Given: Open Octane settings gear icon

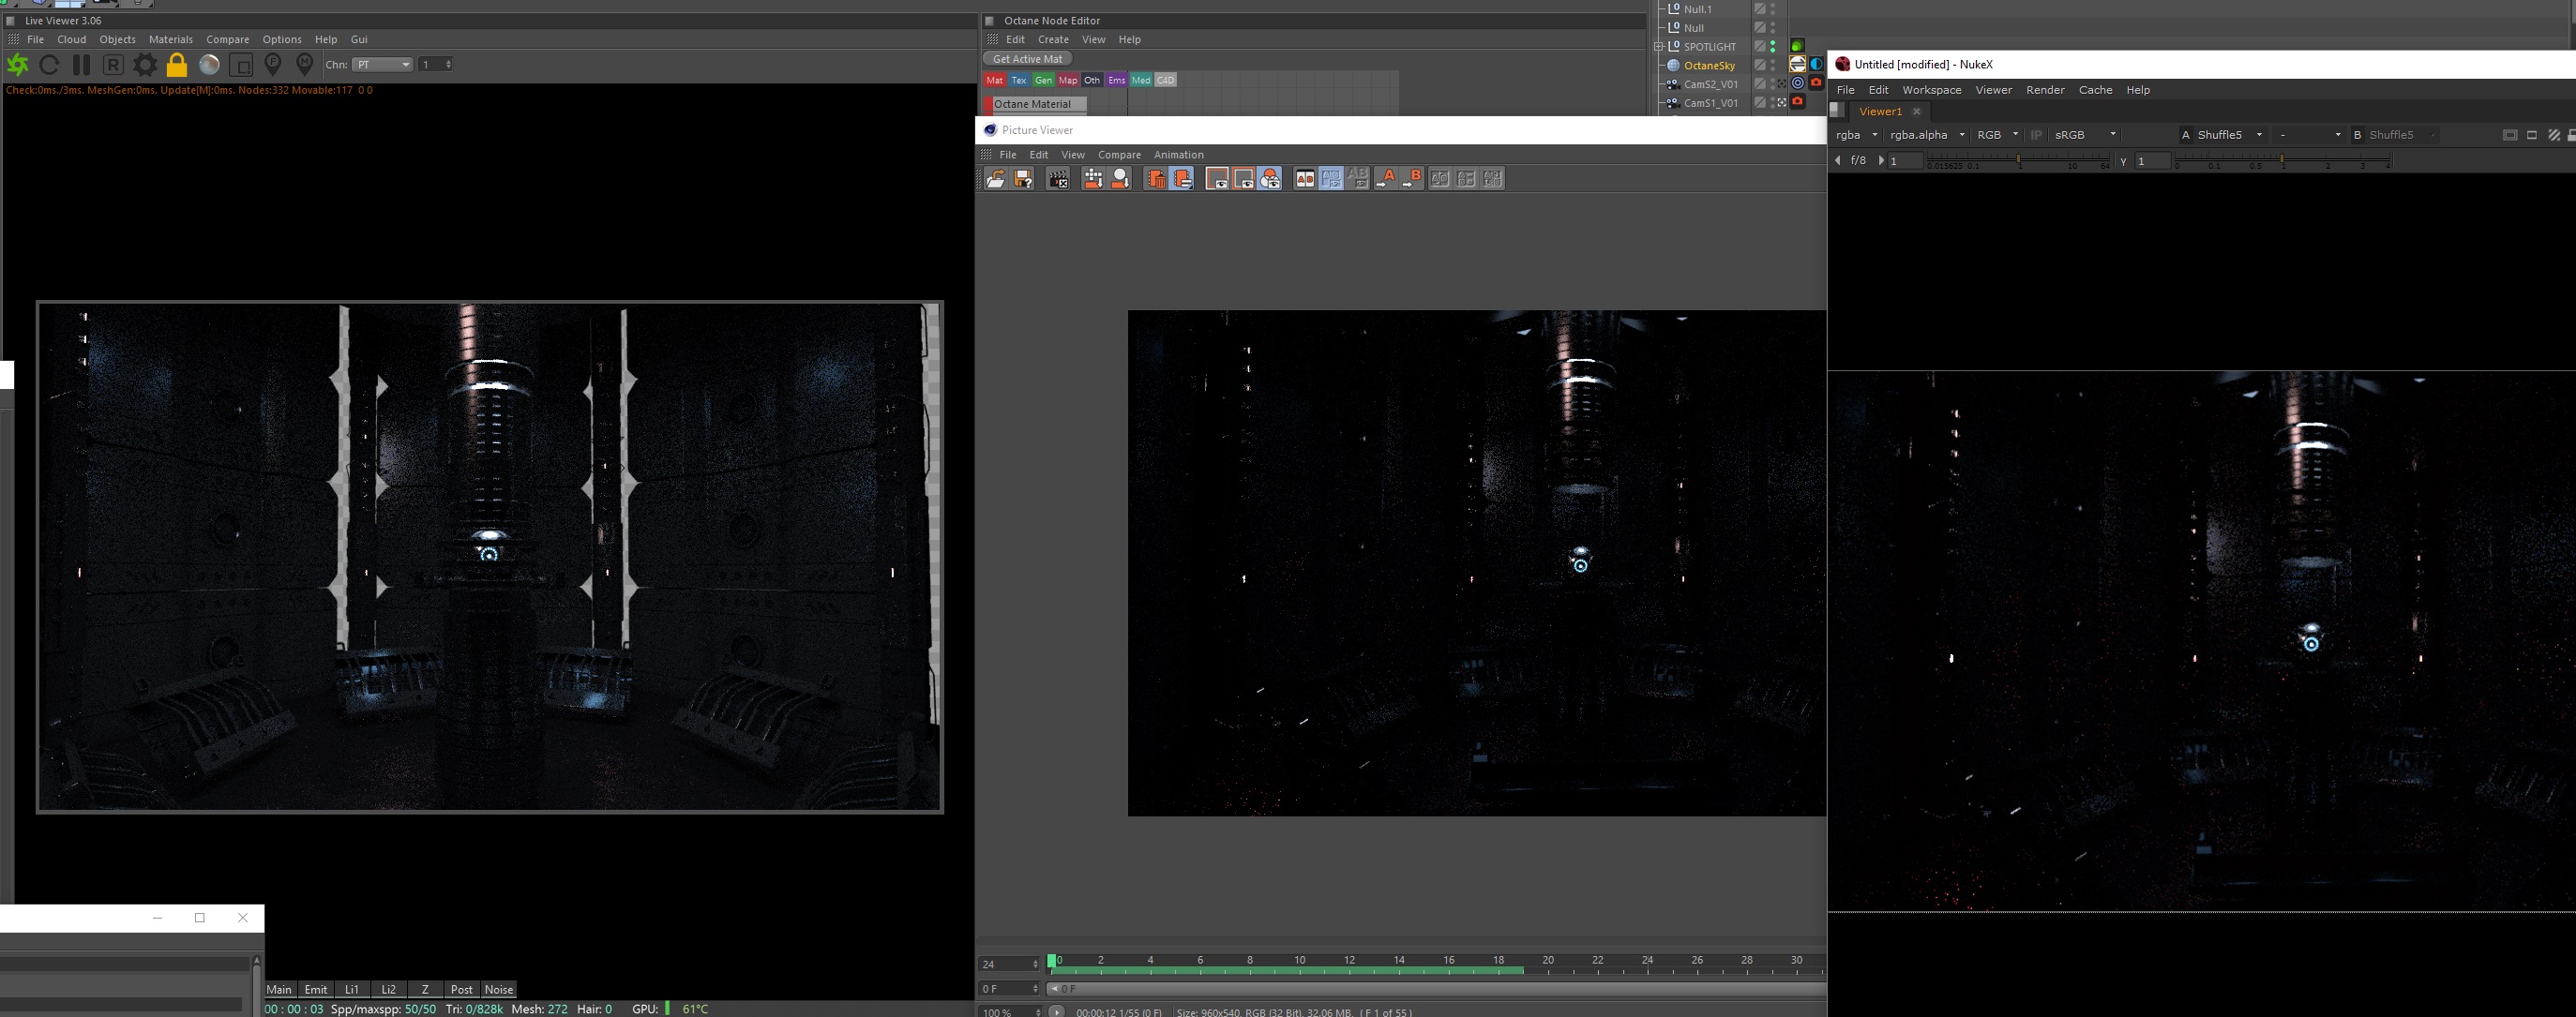Looking at the screenshot, I should pyautogui.click(x=145, y=65).
